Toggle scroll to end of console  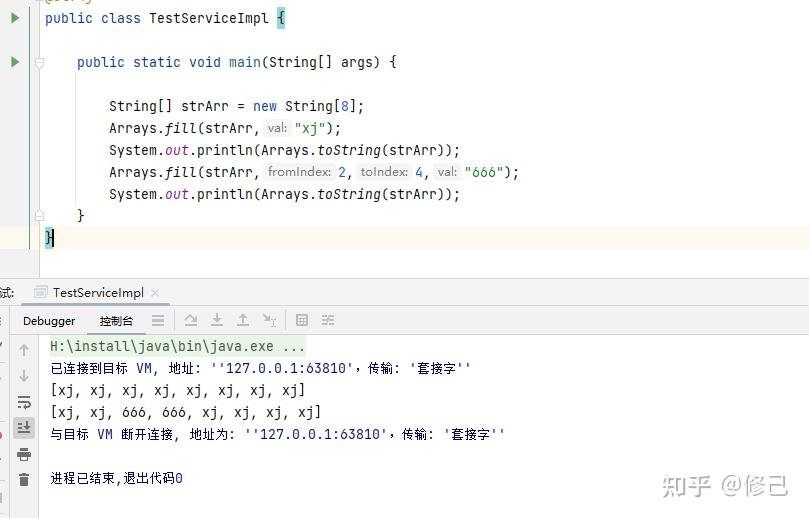tap(24, 427)
